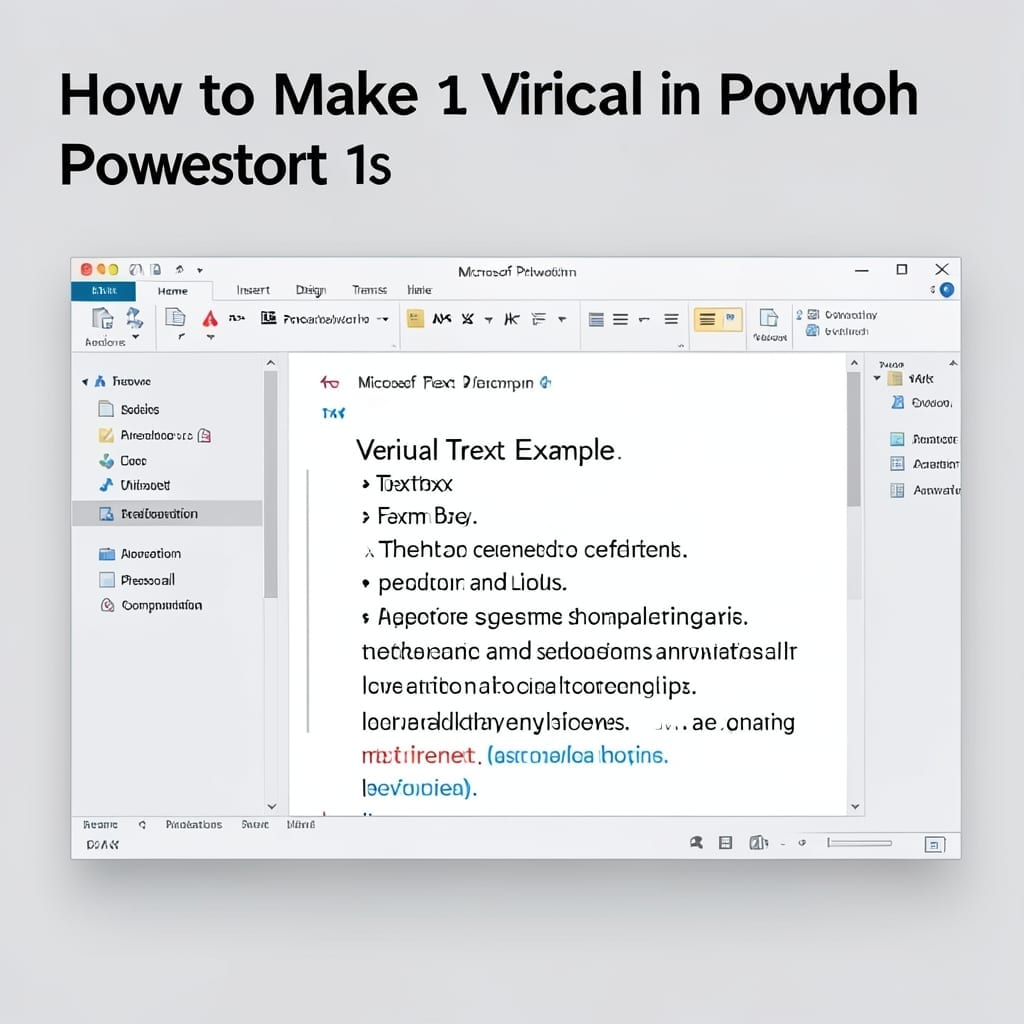Click 'Snore' in the status bar
This screenshot has height=1024, width=1024.
click(255, 825)
